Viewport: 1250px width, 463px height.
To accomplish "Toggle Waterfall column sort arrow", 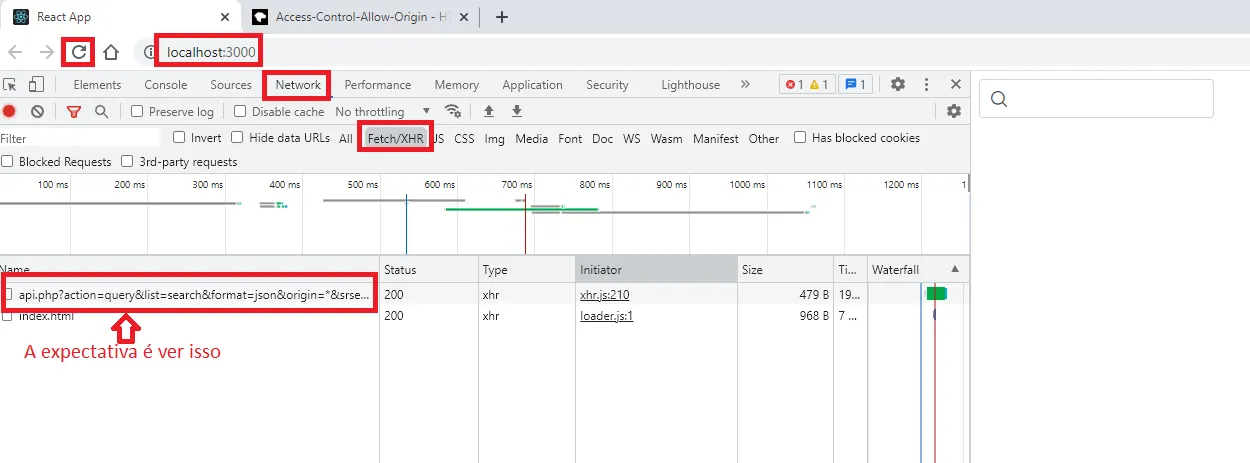I will [954, 269].
